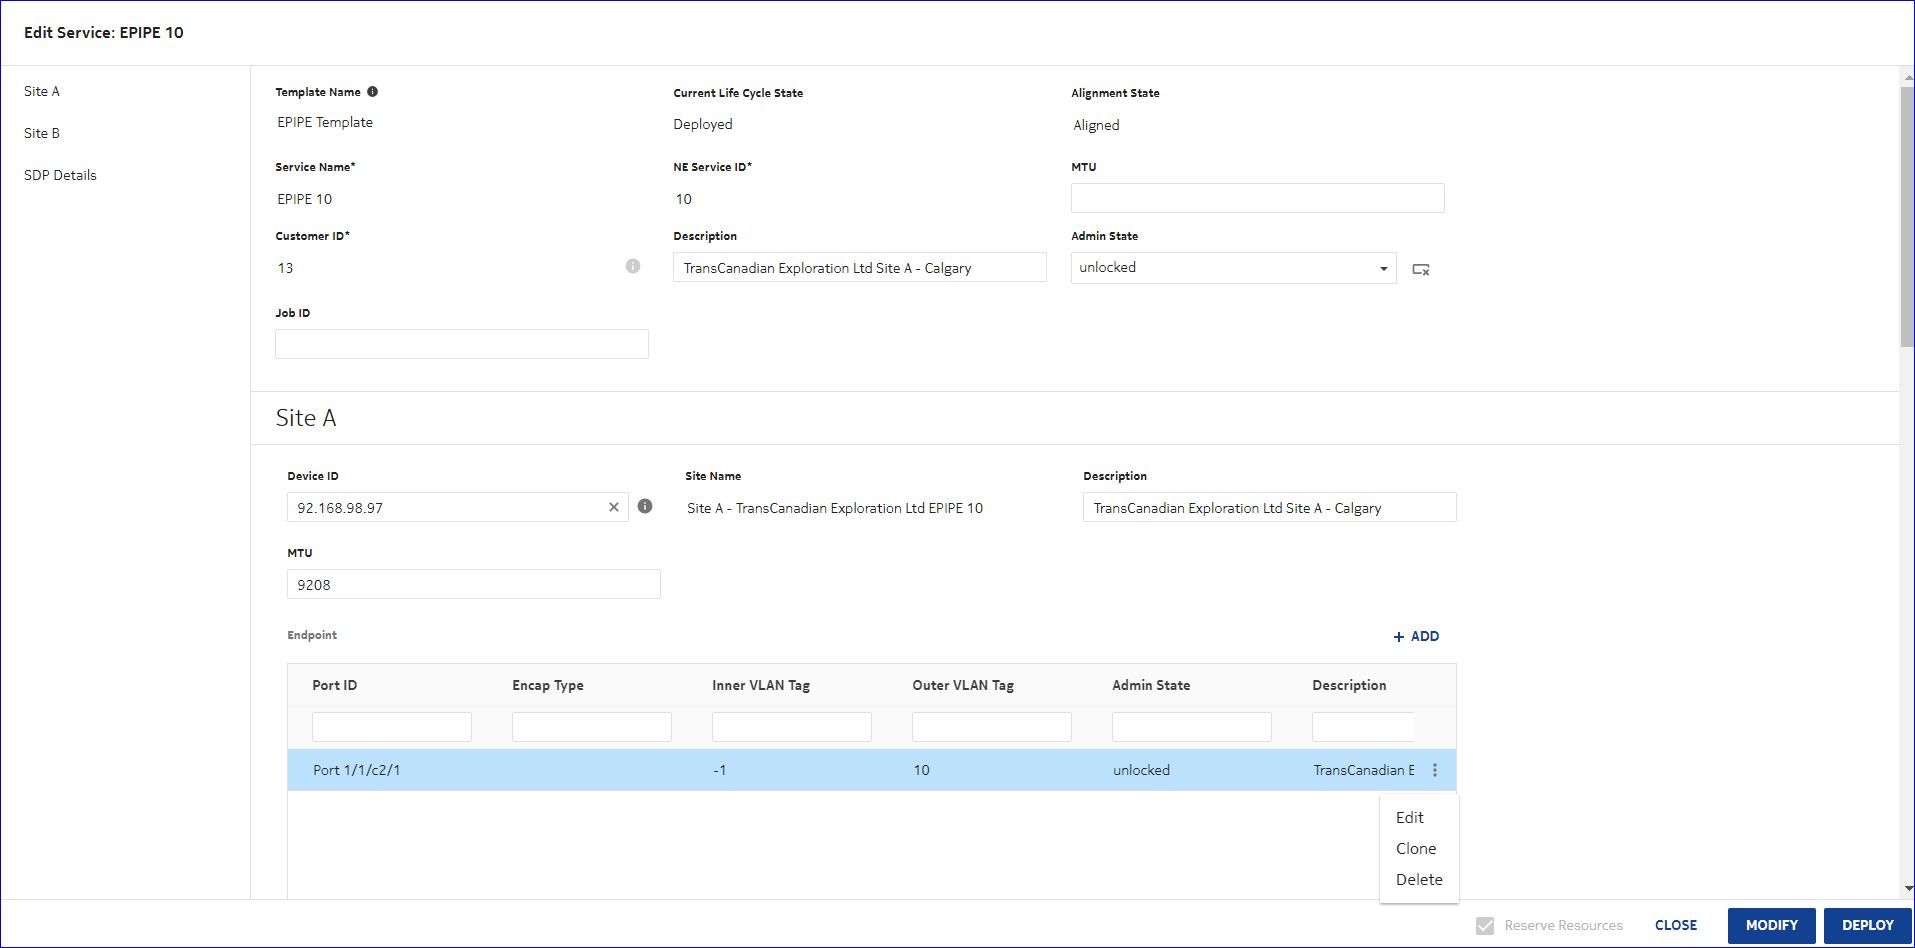Click the Customer ID info icon
Screen dimensions: 1915x948
633,266
